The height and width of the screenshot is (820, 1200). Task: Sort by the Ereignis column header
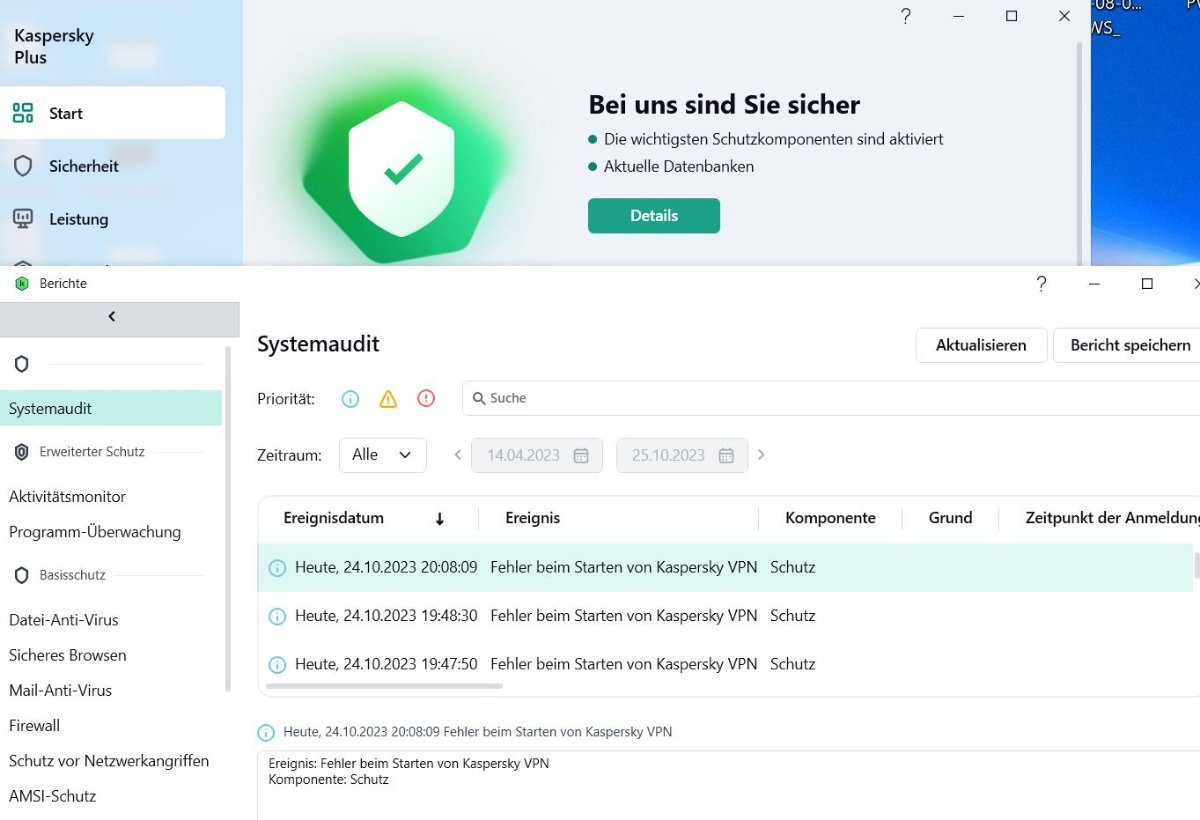point(533,518)
